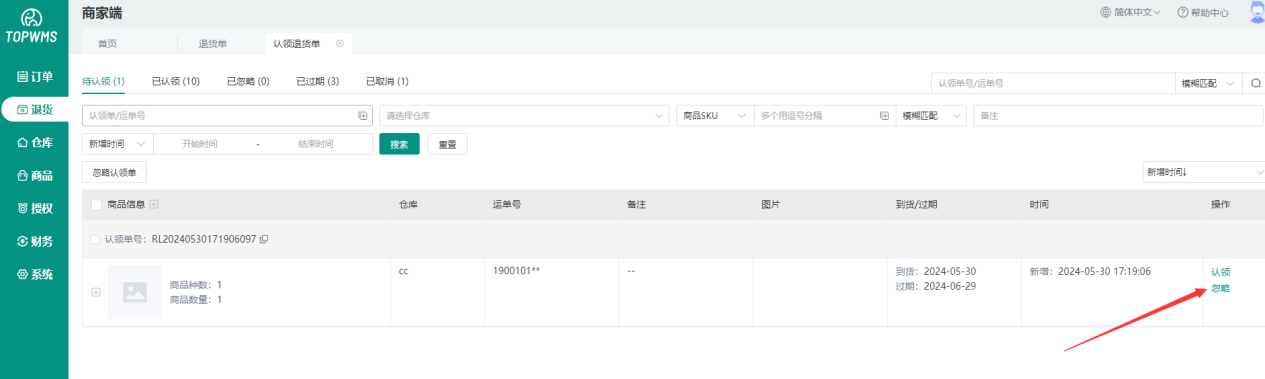The height and width of the screenshot is (379, 1265).
Task: Open the 商品SKU type dropdown
Action: point(715,116)
